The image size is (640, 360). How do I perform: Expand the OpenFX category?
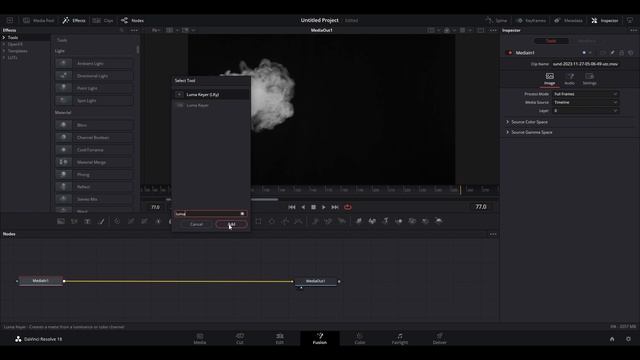click(4, 44)
